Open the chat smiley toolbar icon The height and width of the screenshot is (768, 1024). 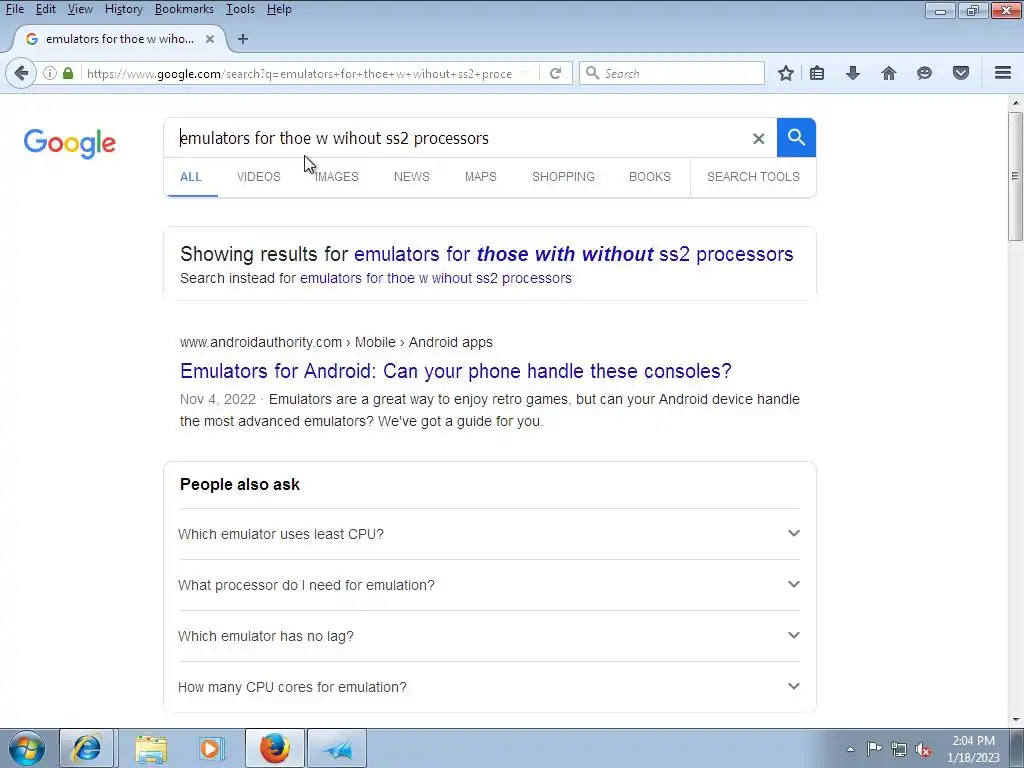(924, 73)
